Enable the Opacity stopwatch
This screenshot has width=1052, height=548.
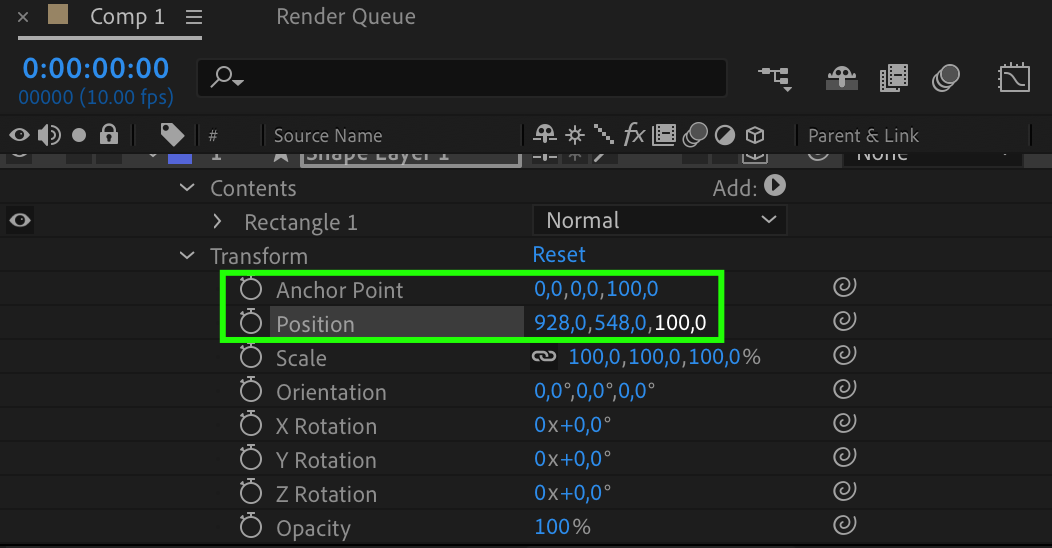250,527
